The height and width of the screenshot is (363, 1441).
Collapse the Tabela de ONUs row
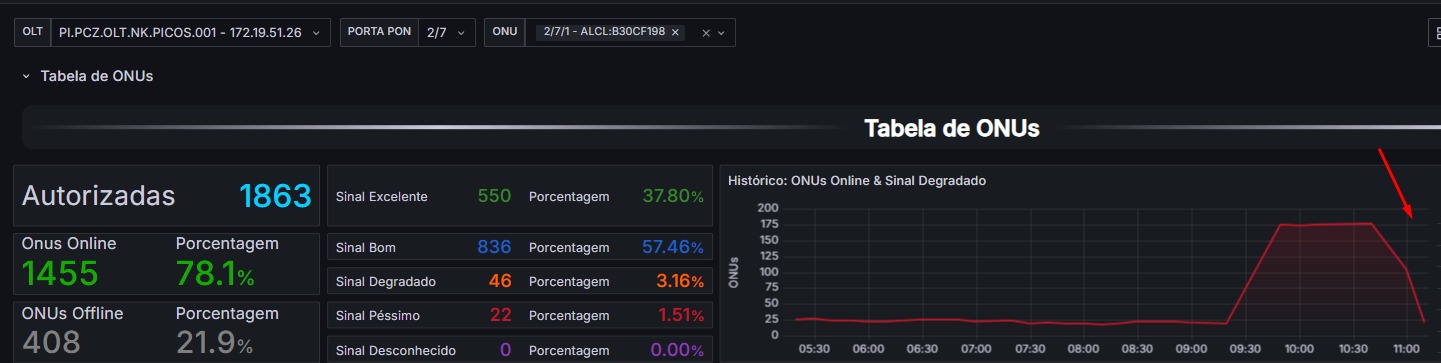pyautogui.click(x=26, y=76)
